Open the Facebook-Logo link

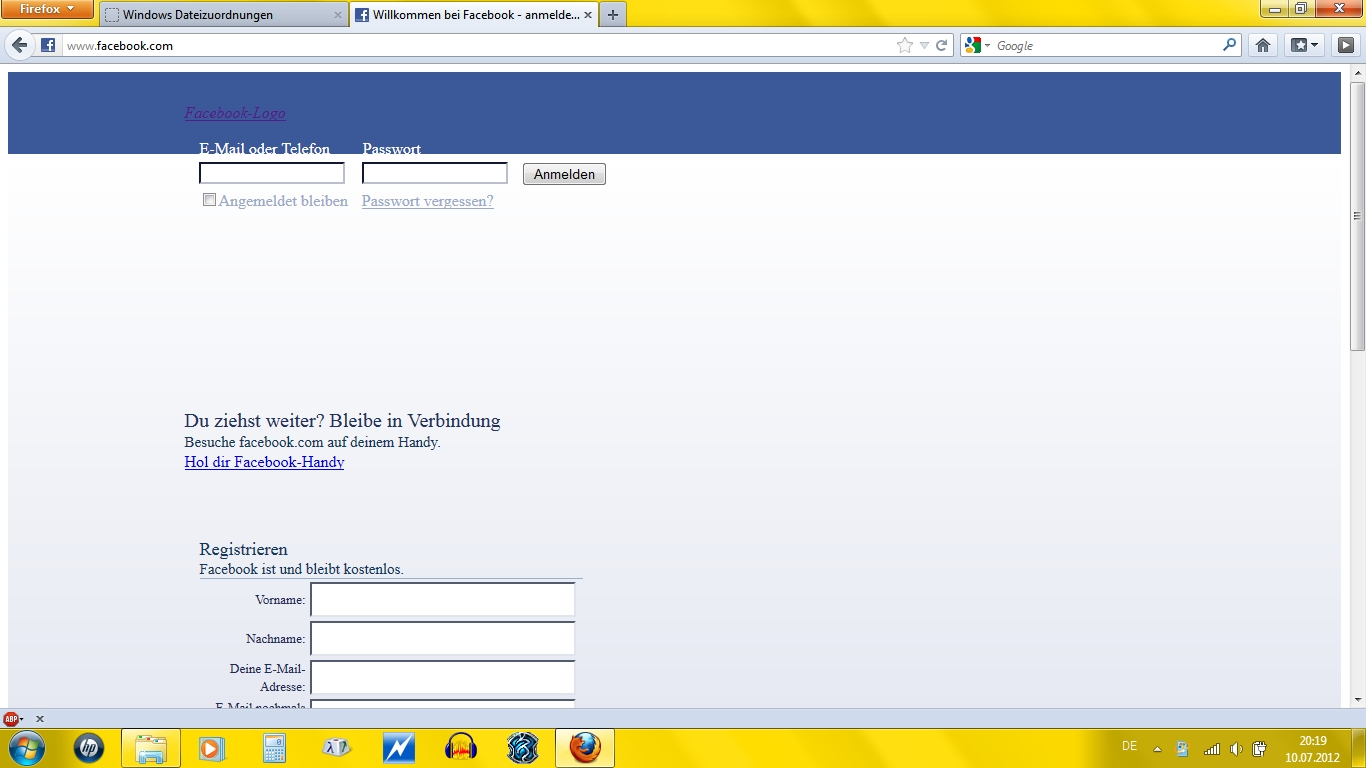click(x=235, y=113)
